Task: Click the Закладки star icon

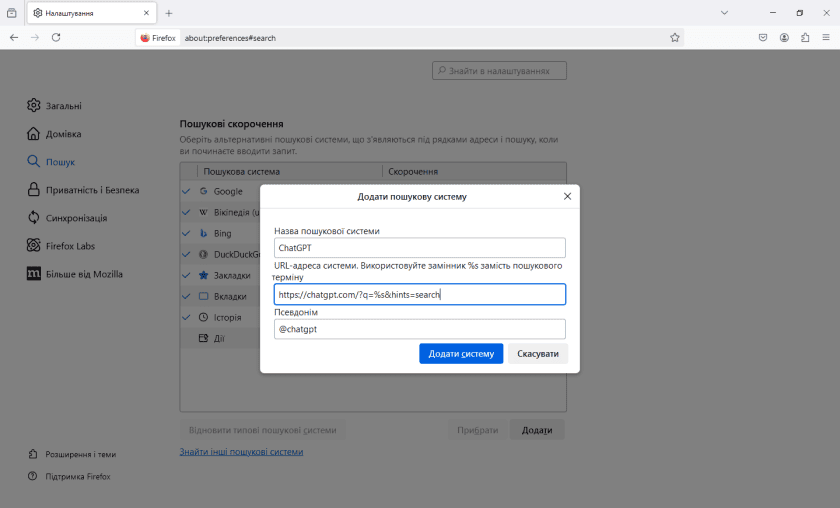Action: (x=204, y=275)
